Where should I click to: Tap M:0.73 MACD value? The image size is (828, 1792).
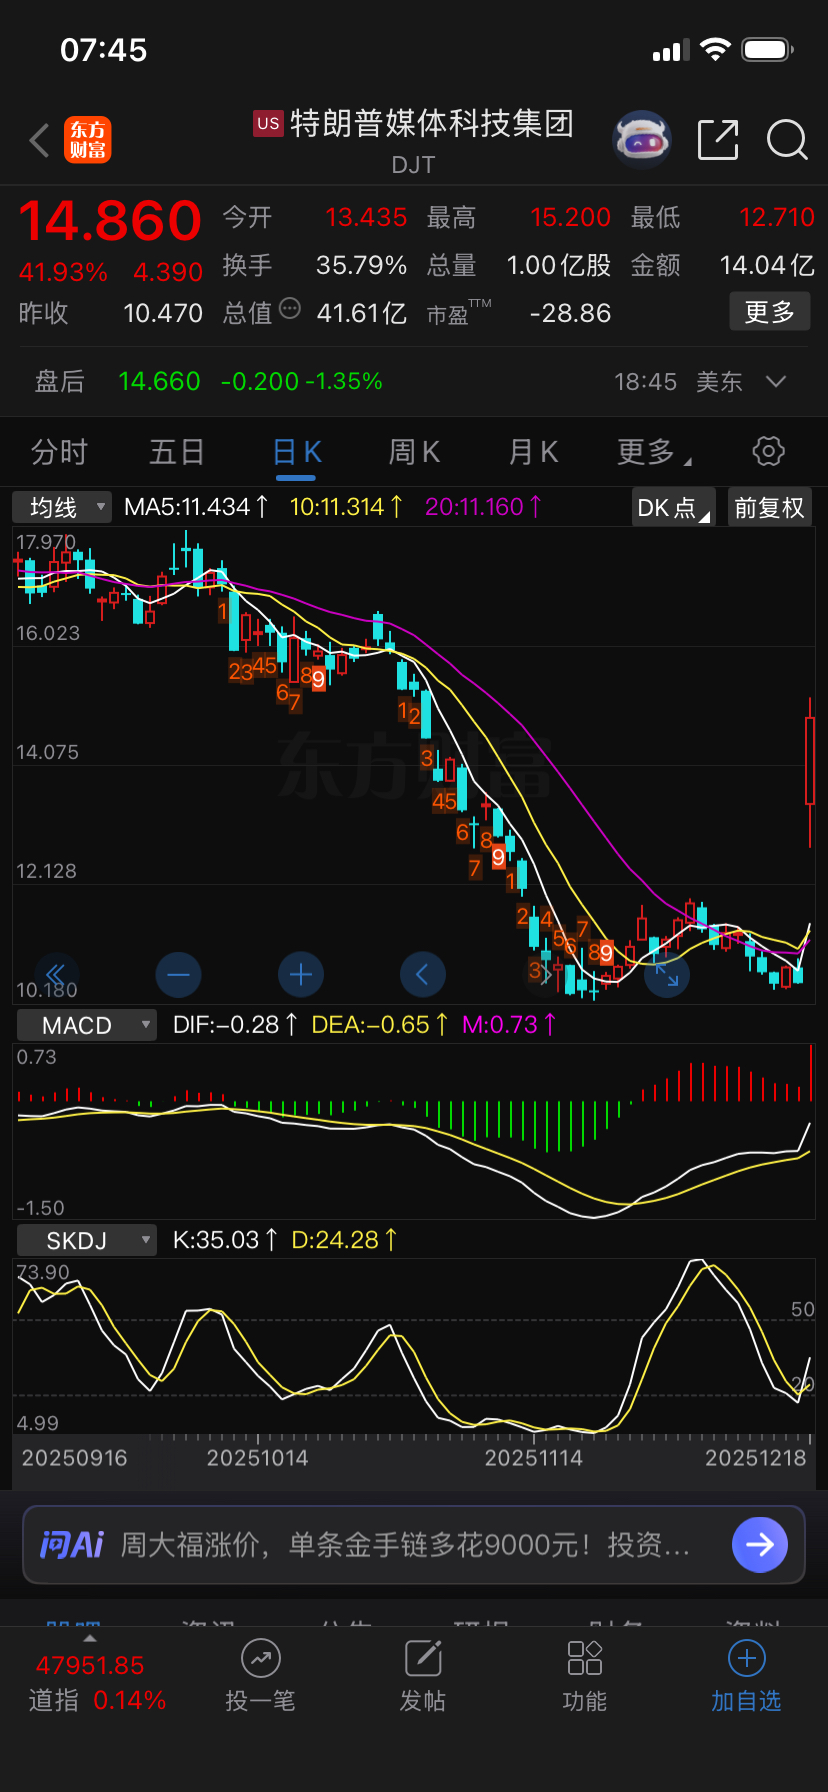pos(509,1025)
